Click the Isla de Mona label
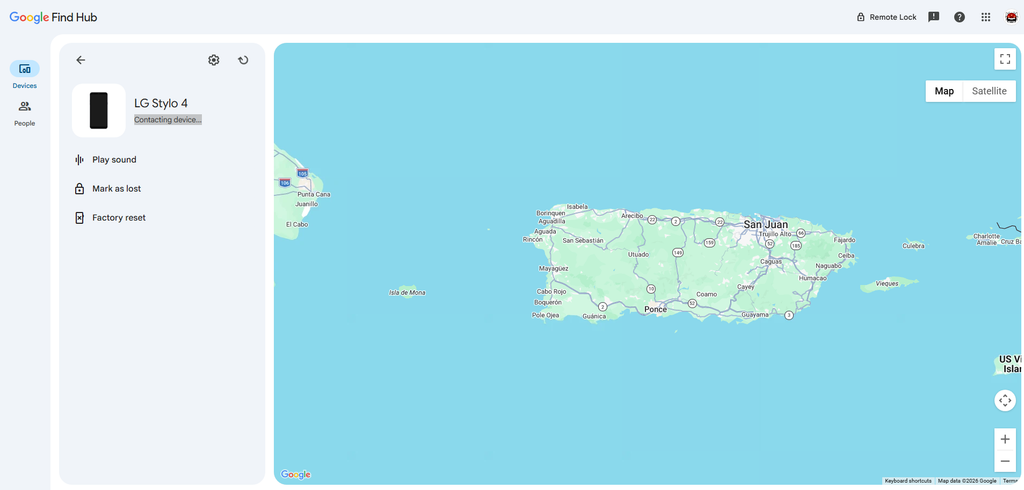The height and width of the screenshot is (490, 1024). click(x=407, y=293)
